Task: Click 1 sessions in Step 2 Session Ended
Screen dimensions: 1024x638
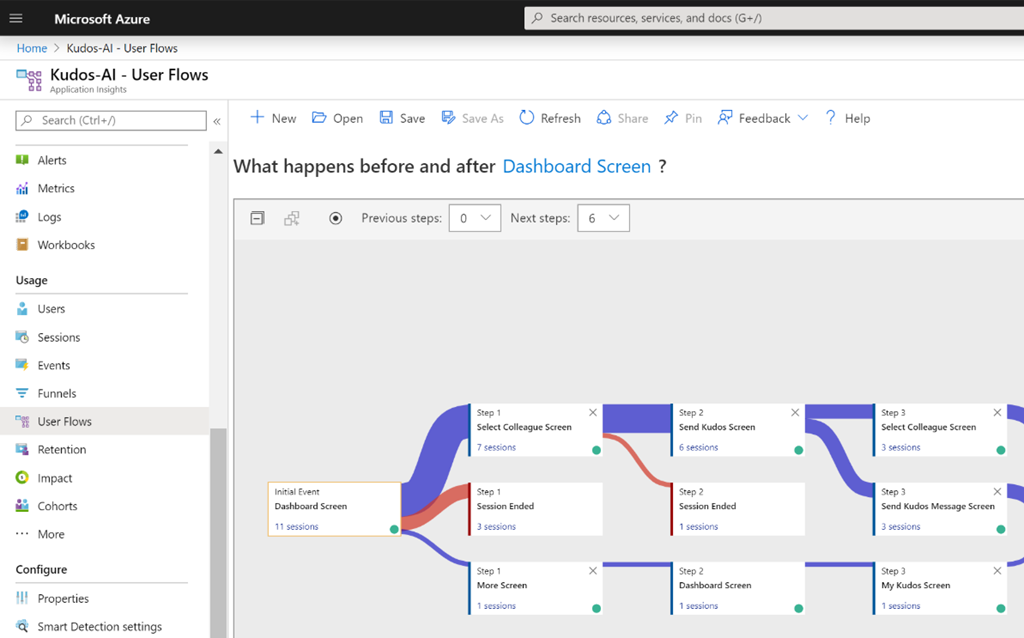Action: tap(698, 526)
